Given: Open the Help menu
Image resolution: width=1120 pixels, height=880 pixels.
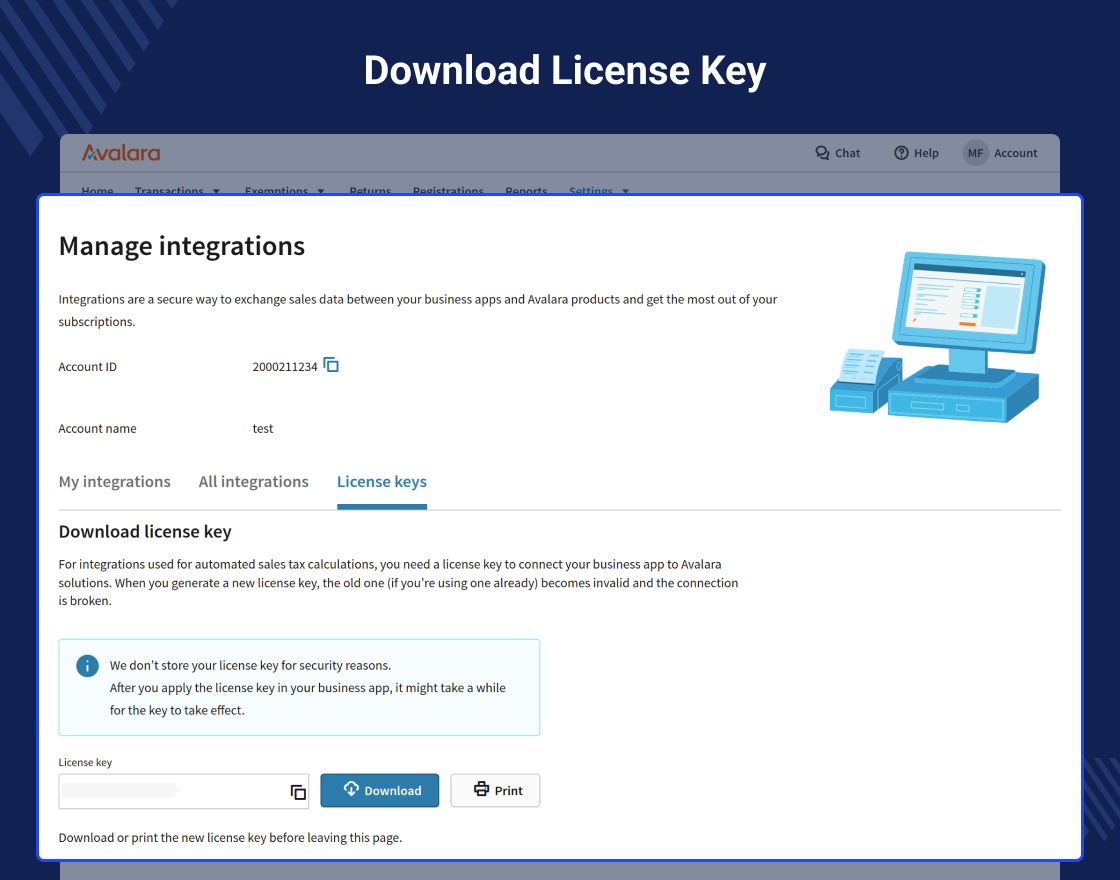Looking at the screenshot, I should 916,153.
